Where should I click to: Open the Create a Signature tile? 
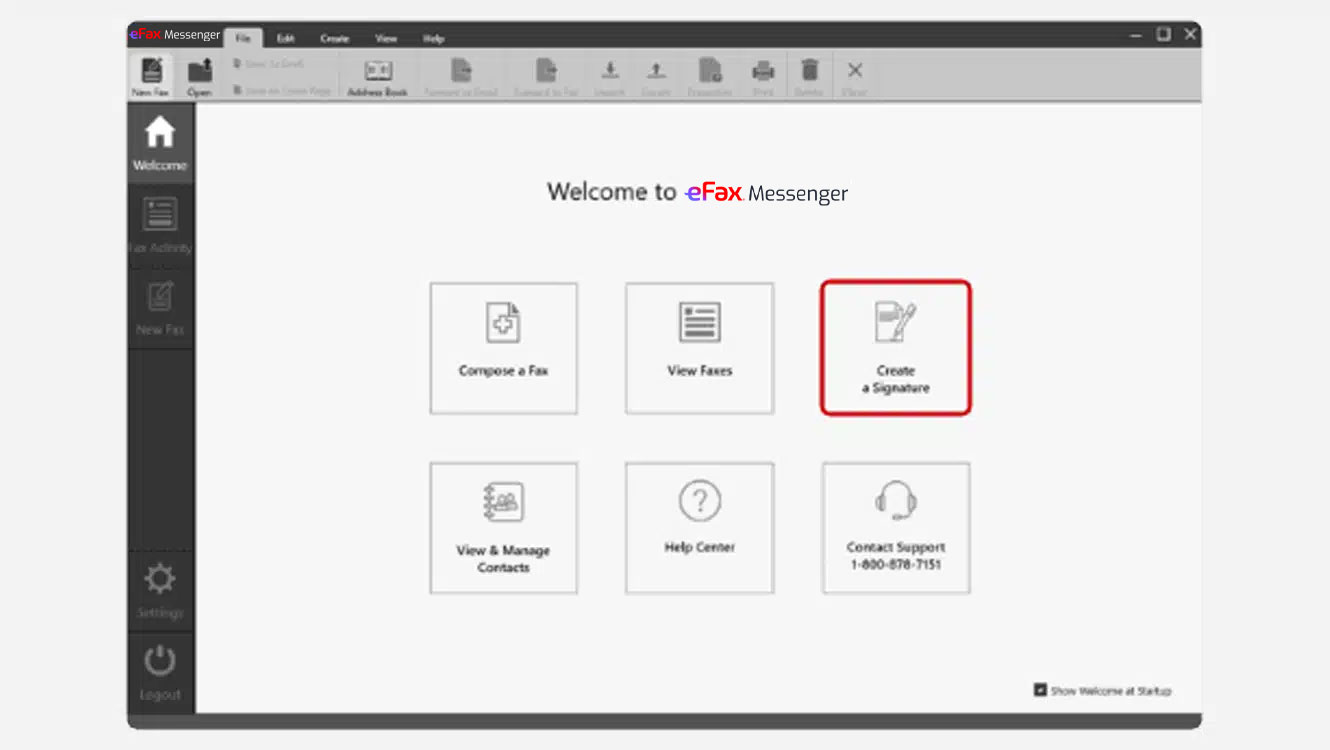tap(895, 347)
